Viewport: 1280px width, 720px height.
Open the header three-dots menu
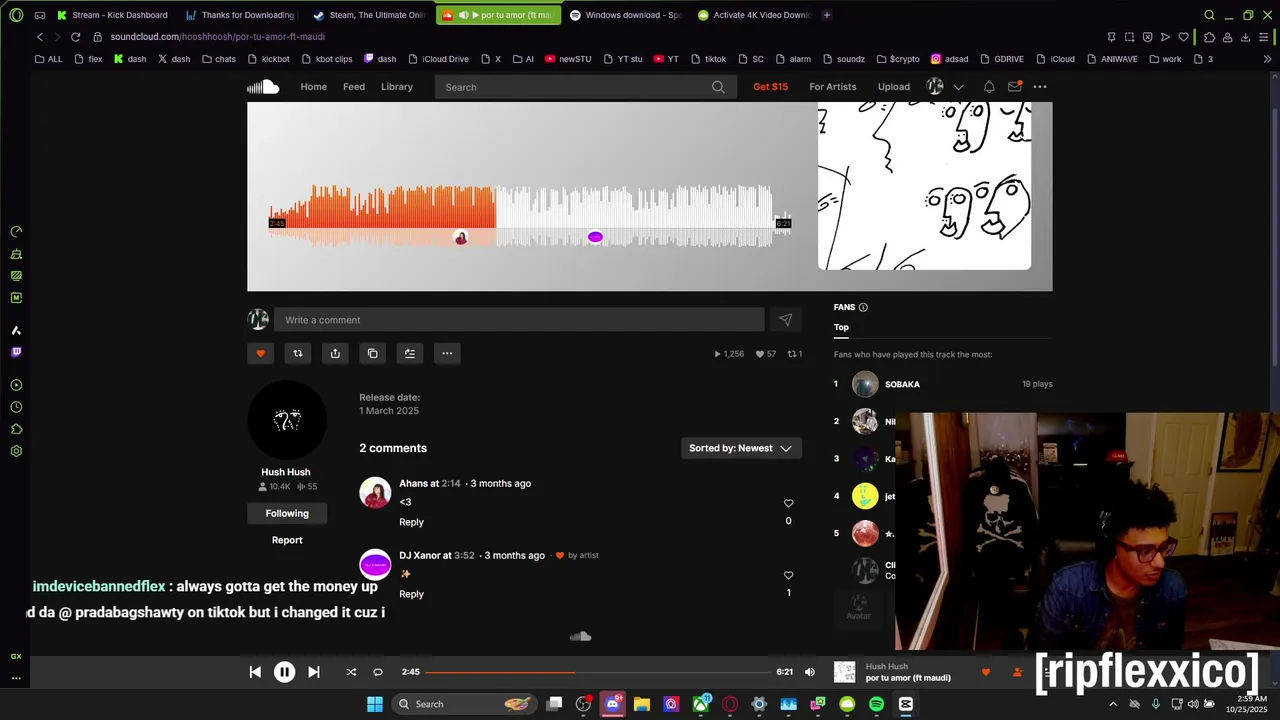coord(1040,87)
